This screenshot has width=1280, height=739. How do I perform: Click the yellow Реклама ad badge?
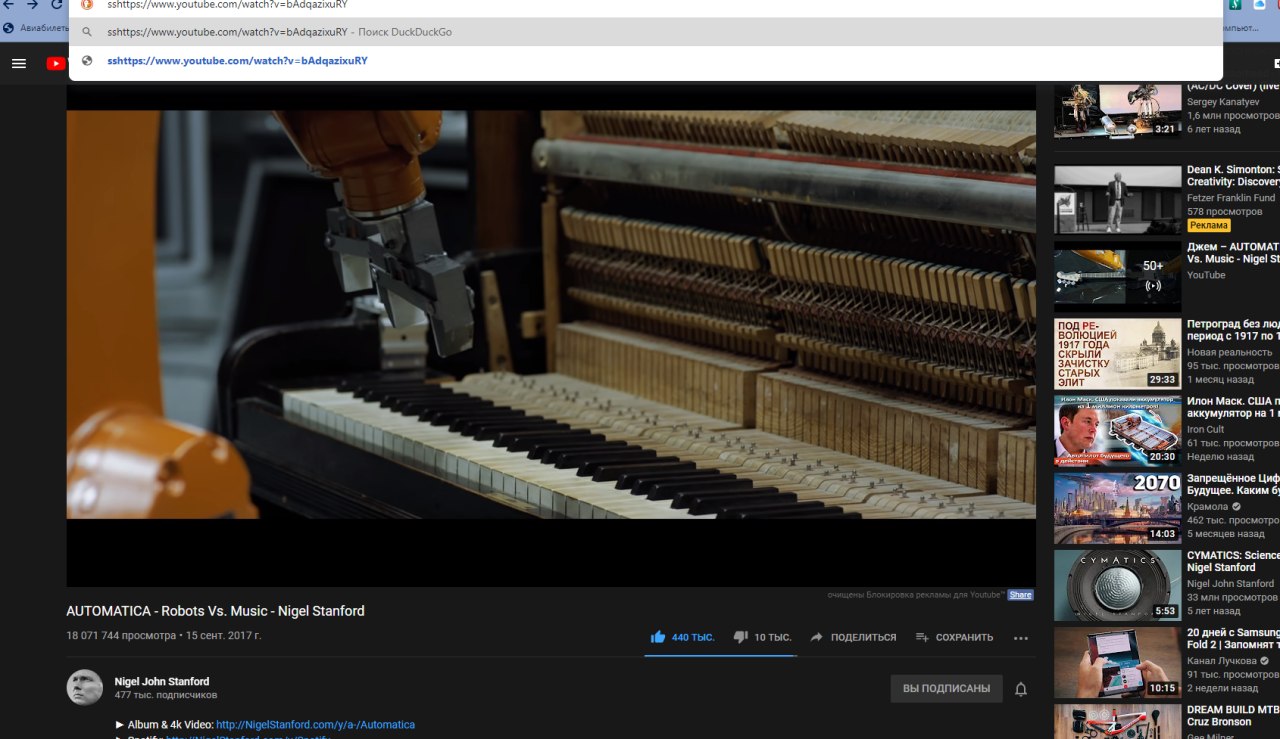point(1209,225)
